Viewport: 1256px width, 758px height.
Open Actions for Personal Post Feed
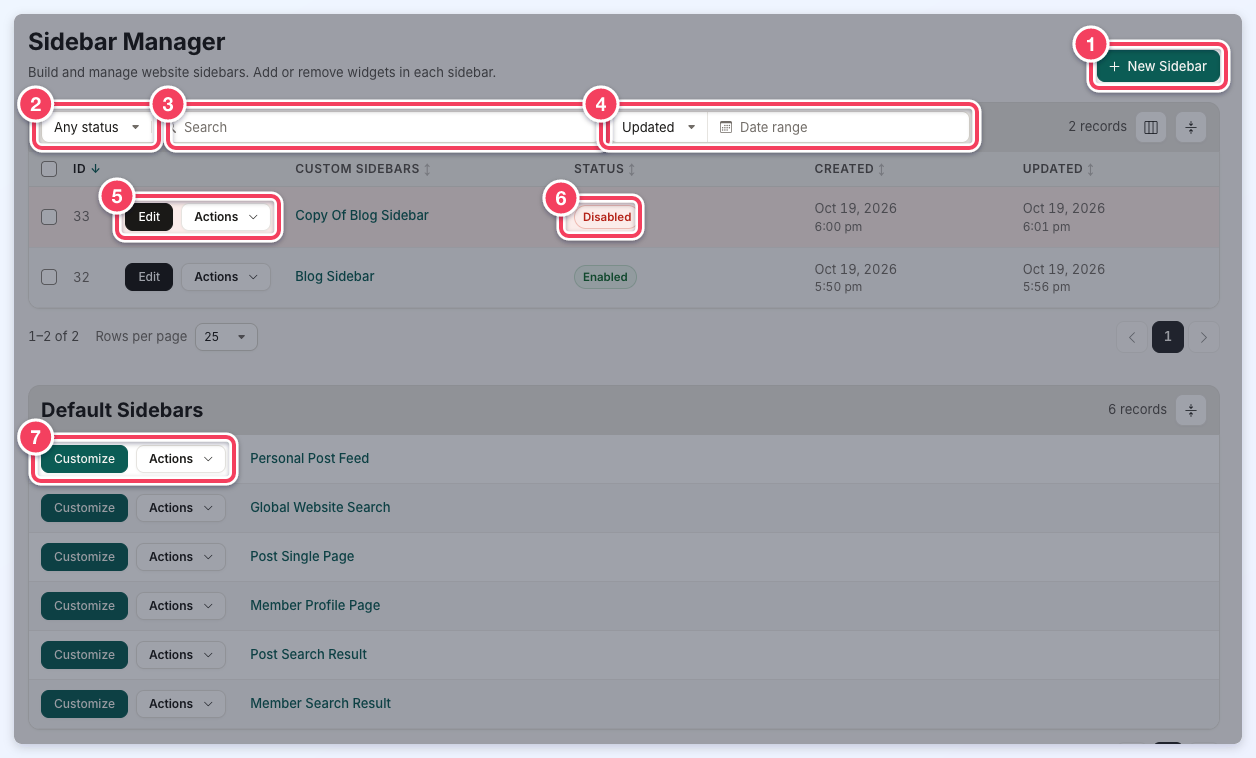click(181, 459)
